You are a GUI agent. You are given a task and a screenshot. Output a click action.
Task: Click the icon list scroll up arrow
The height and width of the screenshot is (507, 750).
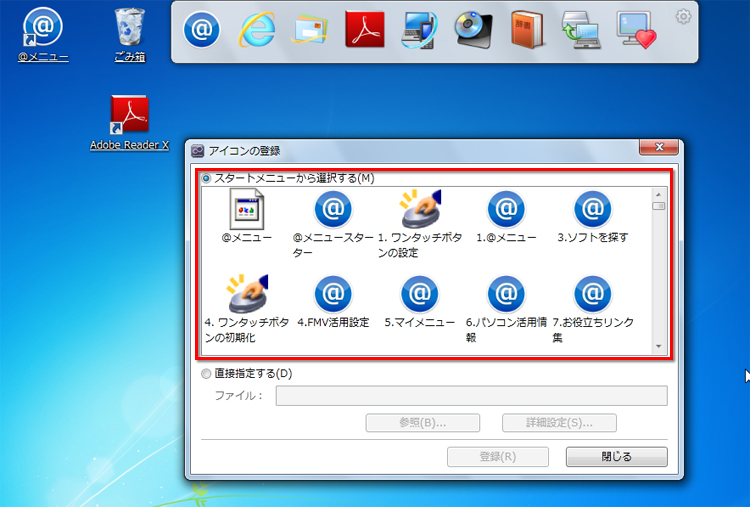coord(659,195)
